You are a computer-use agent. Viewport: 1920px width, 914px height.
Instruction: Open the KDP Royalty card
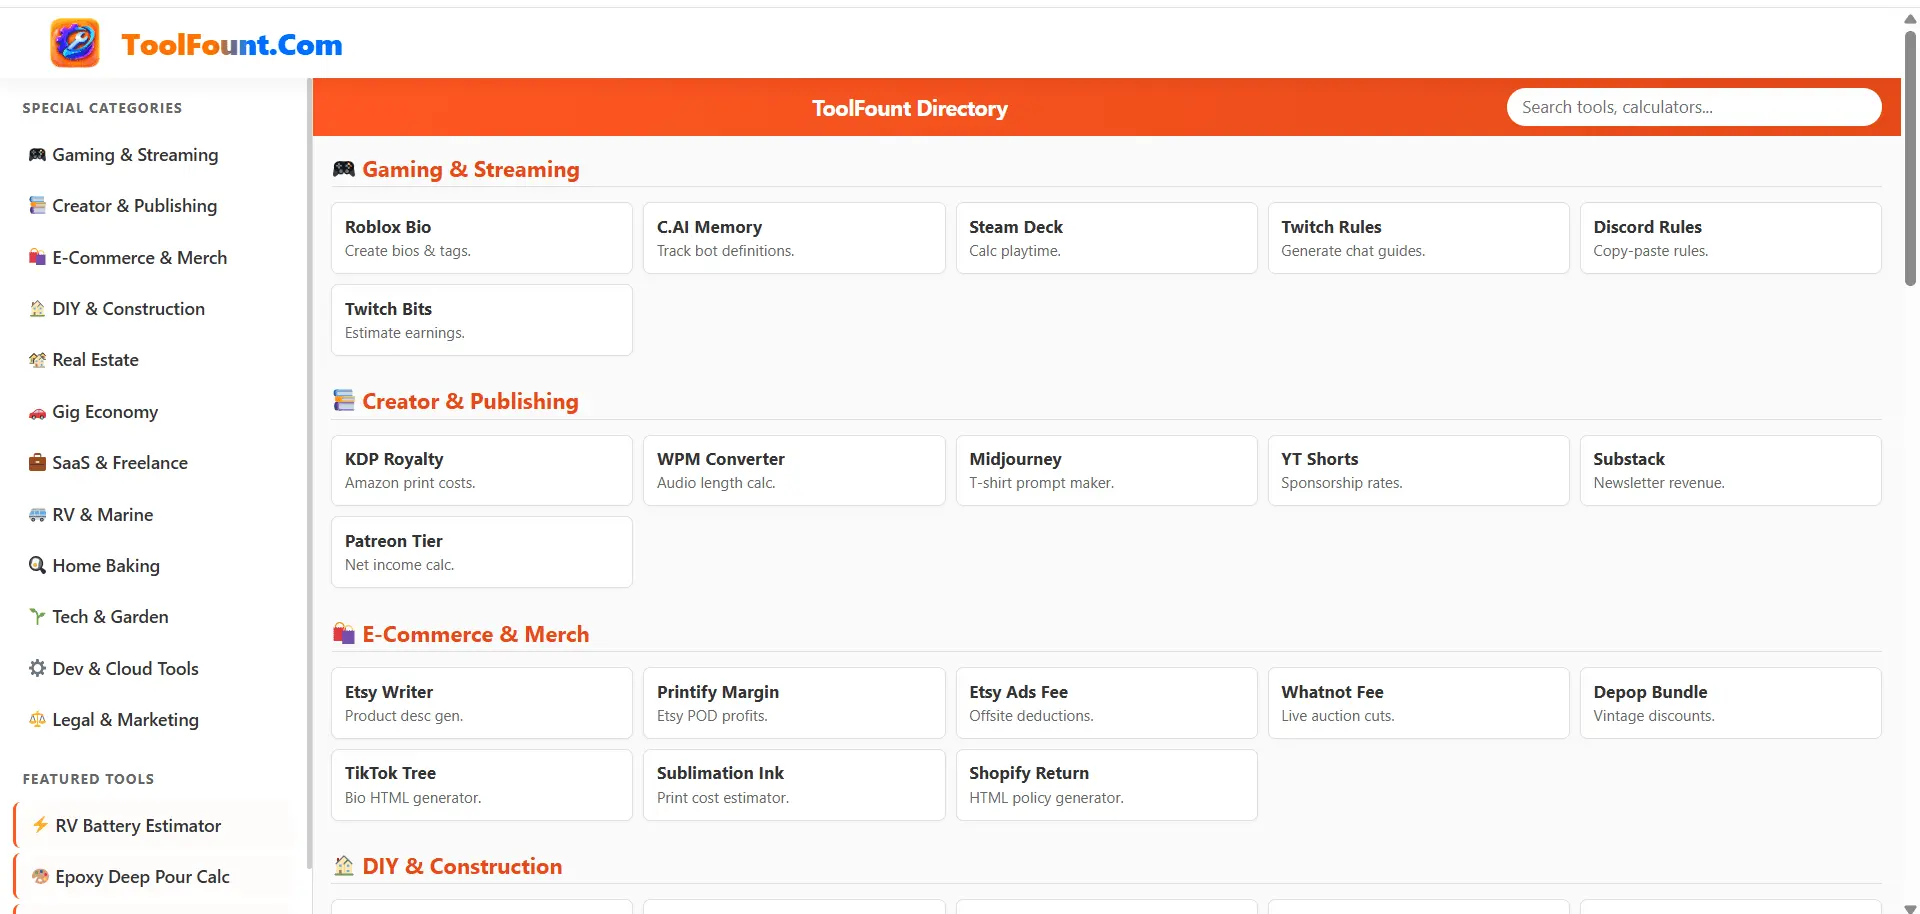[482, 470]
